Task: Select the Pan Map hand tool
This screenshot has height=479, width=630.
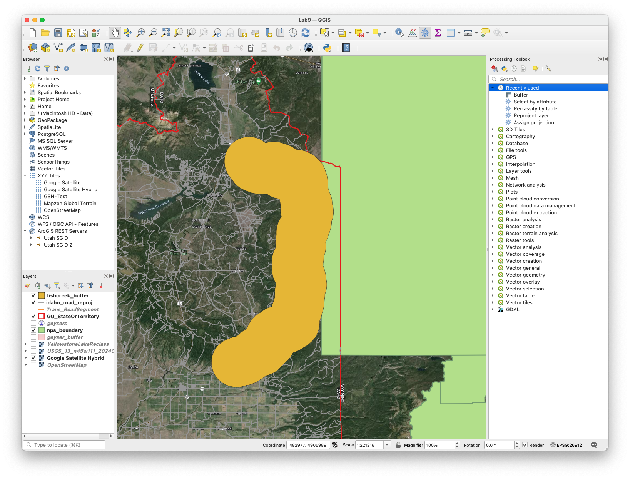Action: (115, 33)
